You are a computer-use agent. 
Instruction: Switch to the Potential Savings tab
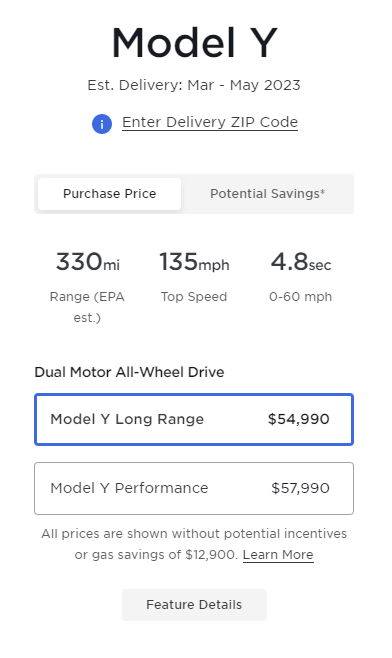tap(267, 194)
